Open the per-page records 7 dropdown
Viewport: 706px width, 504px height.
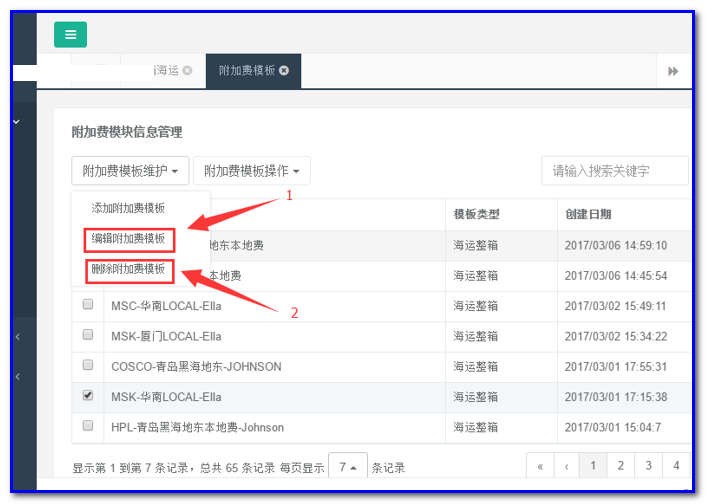click(348, 467)
